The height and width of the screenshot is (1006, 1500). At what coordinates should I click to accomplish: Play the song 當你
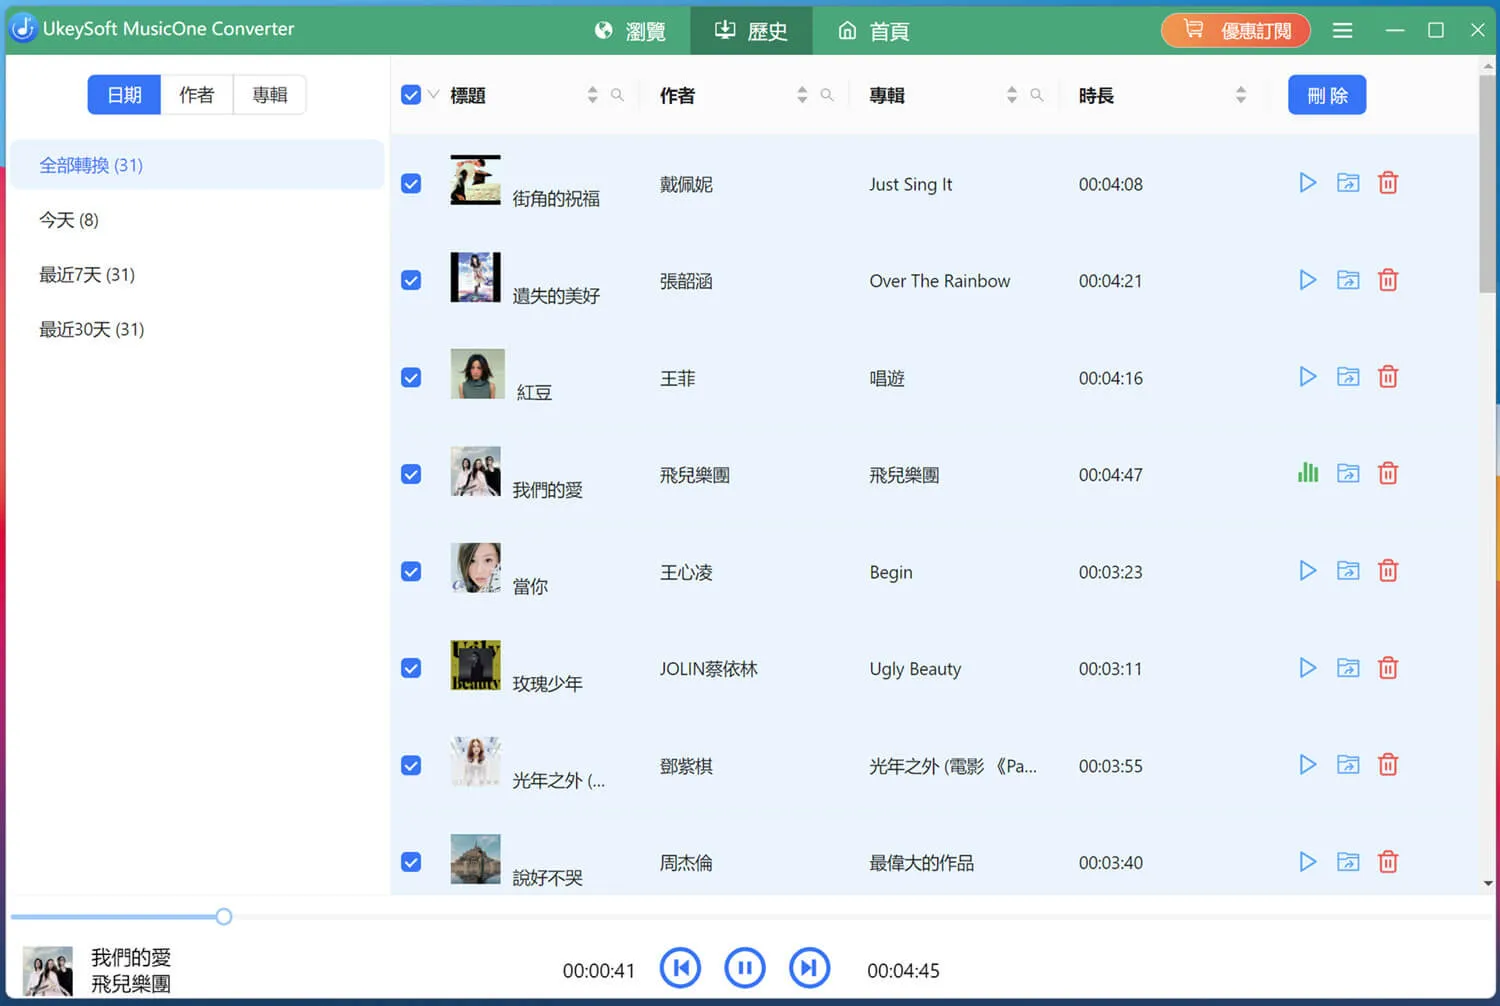click(1307, 571)
